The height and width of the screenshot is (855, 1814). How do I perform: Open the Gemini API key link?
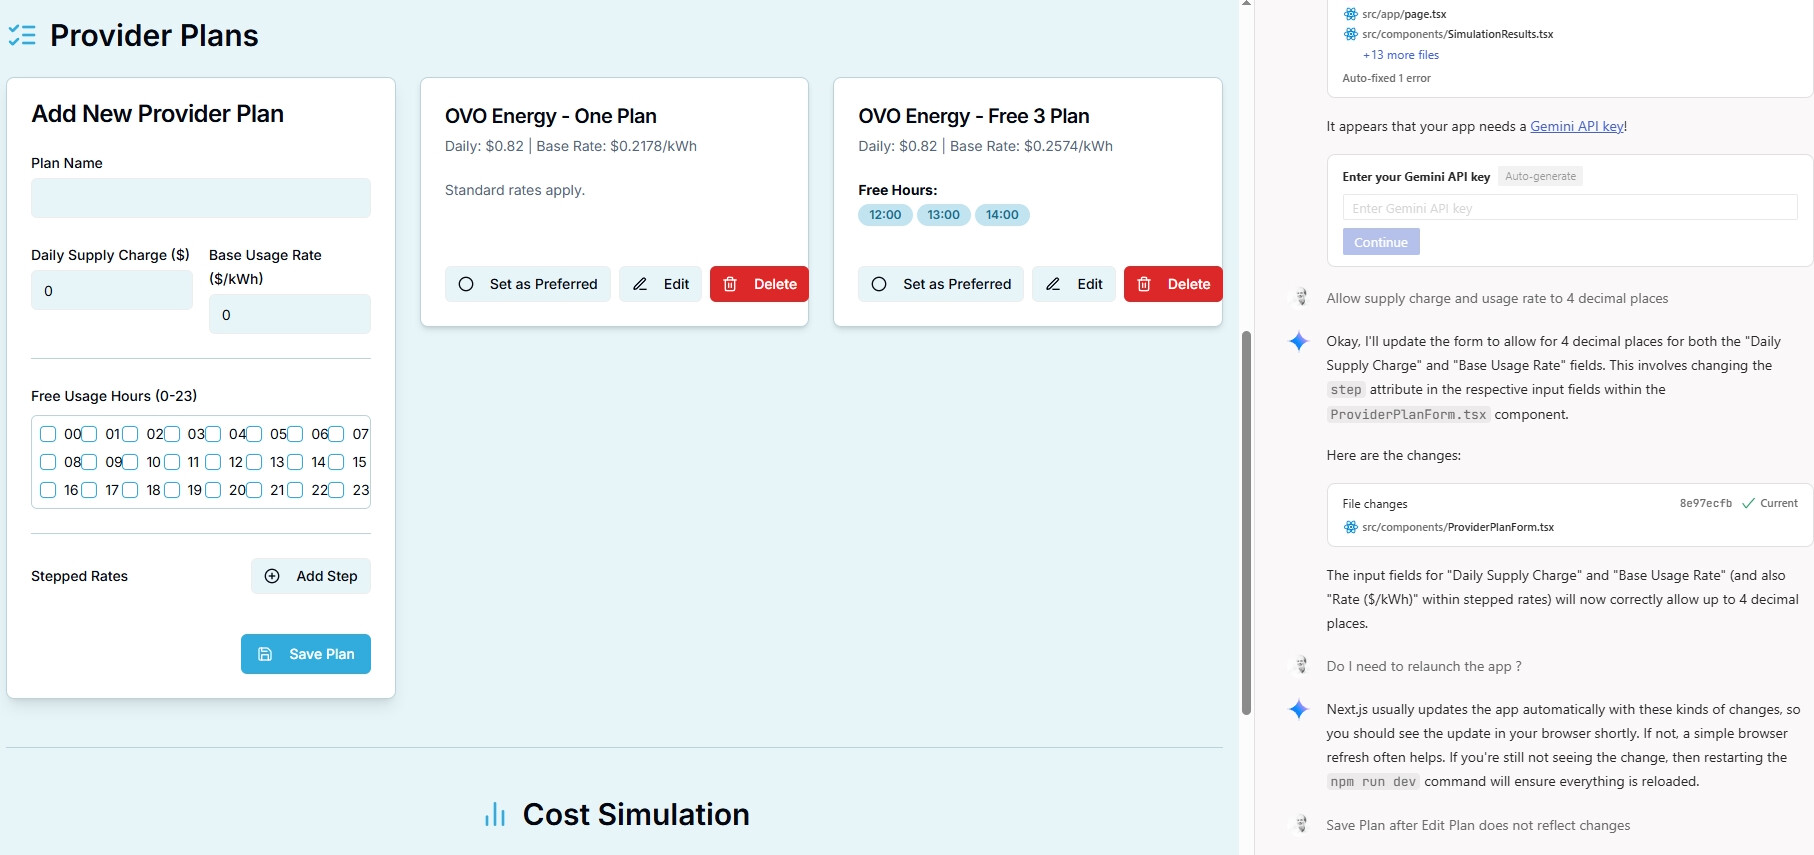[1577, 126]
